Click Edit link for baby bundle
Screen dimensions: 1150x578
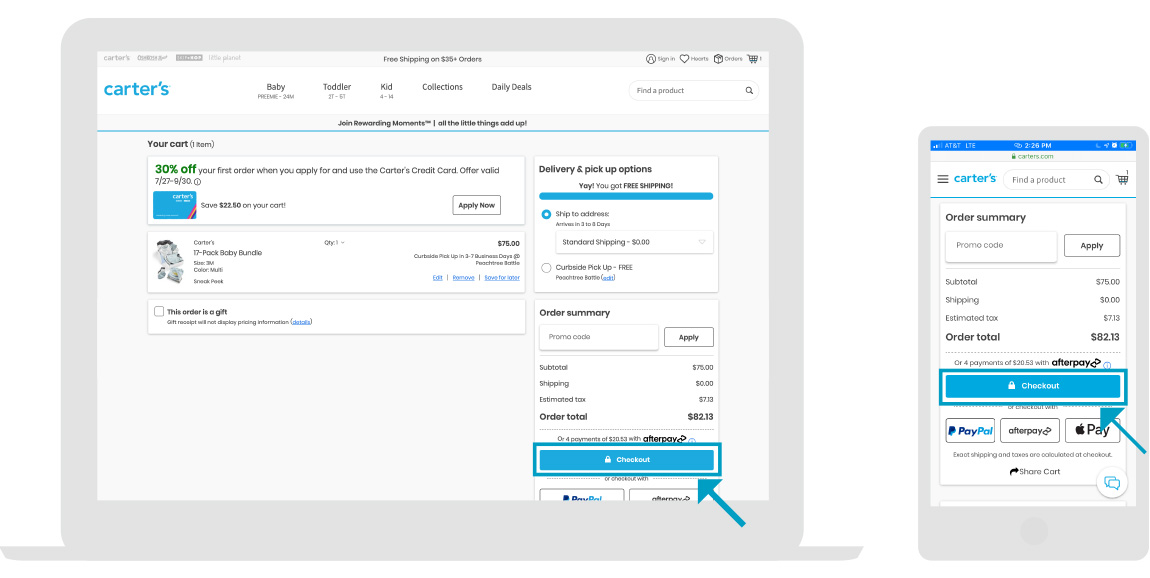[438, 278]
